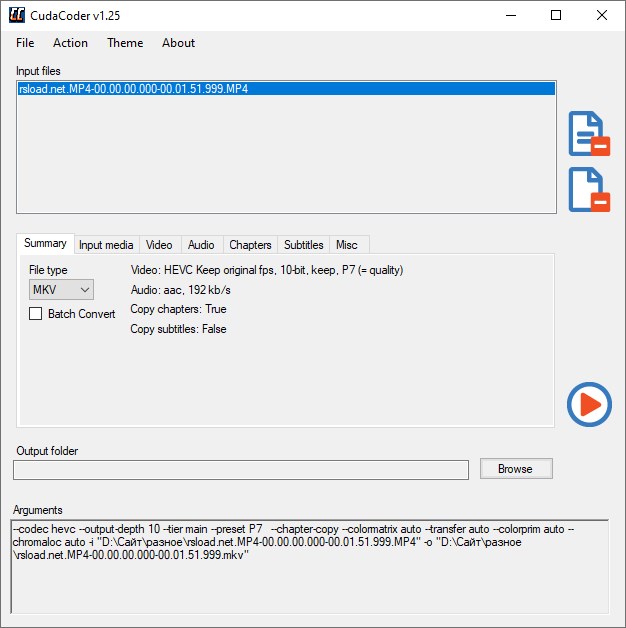Screen dimensions: 626x628
Task: Open the About menu
Action: tap(178, 43)
